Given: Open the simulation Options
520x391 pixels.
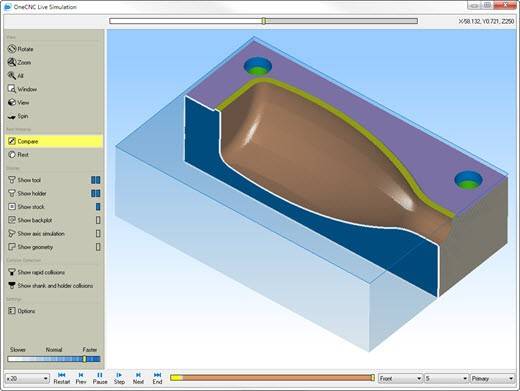Looking at the screenshot, I should tap(21, 311).
